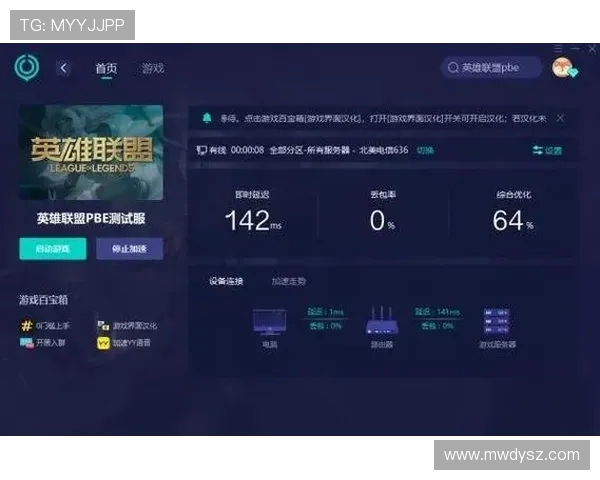The image size is (600, 480).
Task: Select the 设备连接 tab
Action: click(226, 281)
